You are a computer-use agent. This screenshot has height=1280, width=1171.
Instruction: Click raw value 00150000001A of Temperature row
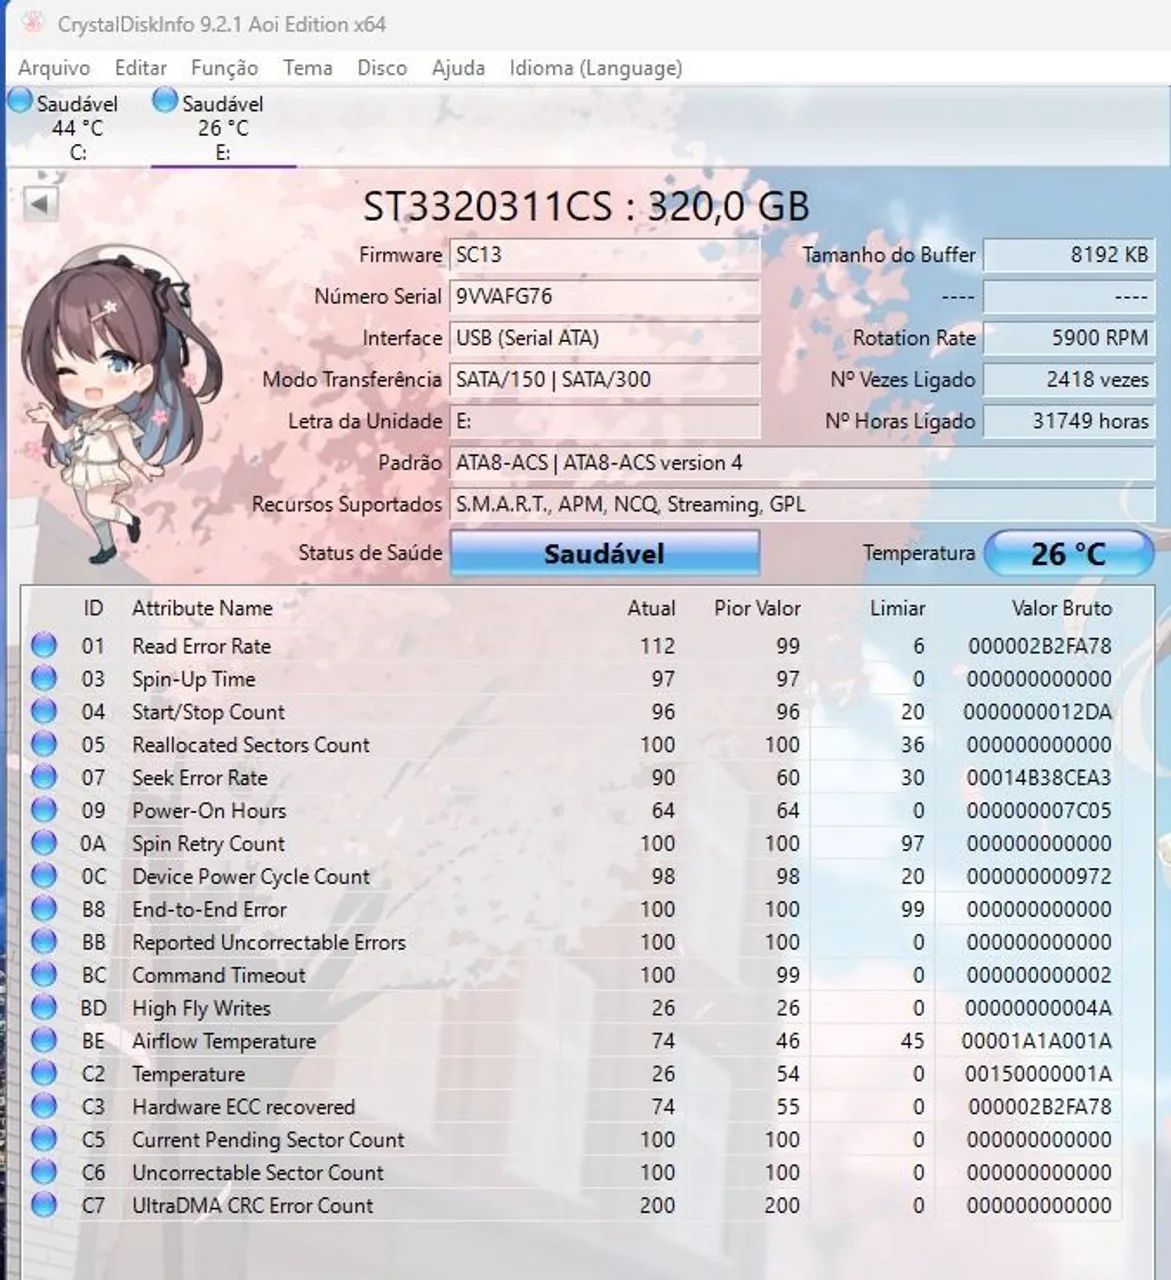(1038, 1074)
